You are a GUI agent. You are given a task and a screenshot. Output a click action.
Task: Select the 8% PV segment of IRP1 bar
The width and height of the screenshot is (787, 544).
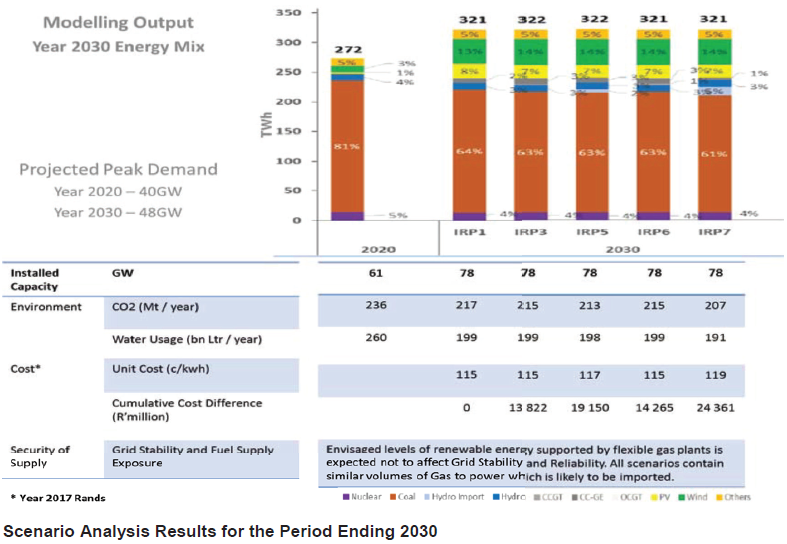click(x=469, y=71)
